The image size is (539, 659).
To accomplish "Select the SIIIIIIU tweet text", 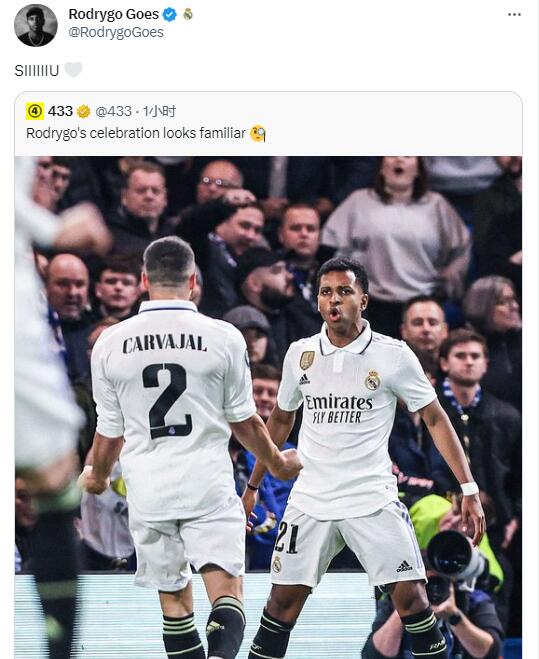I will point(37,71).
